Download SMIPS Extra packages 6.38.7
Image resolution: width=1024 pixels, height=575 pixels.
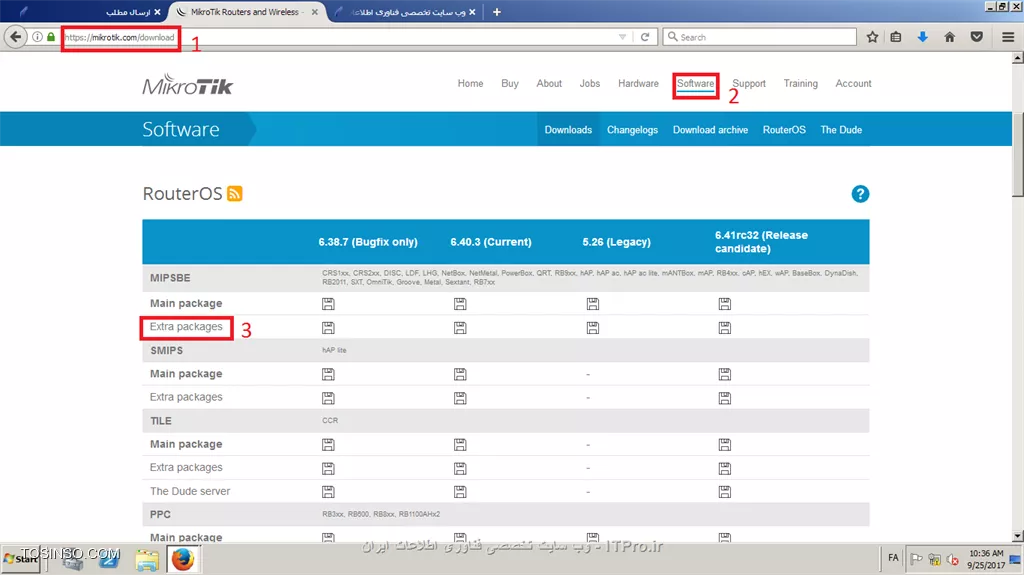point(328,398)
